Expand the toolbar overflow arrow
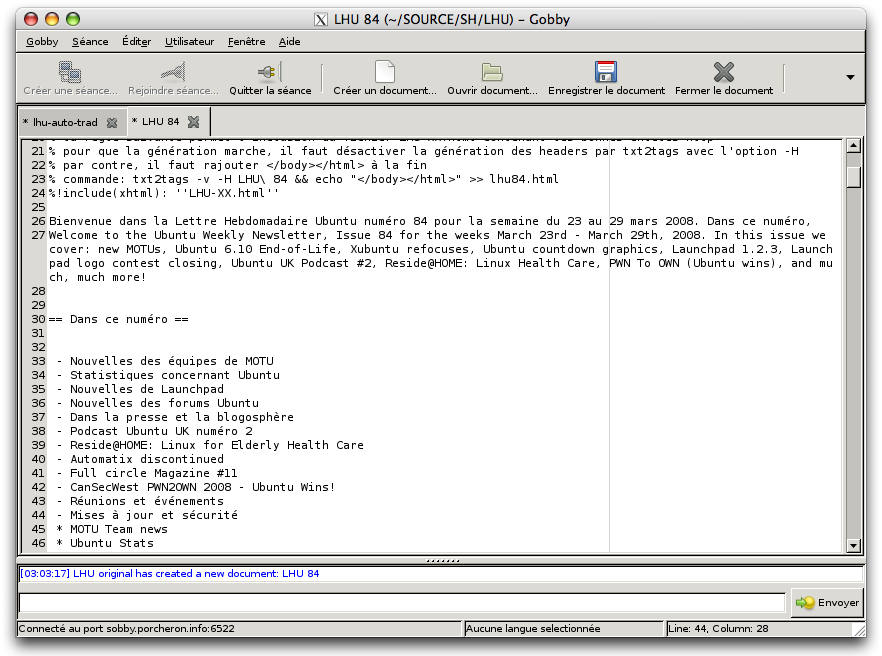The width and height of the screenshot is (882, 656). click(850, 77)
